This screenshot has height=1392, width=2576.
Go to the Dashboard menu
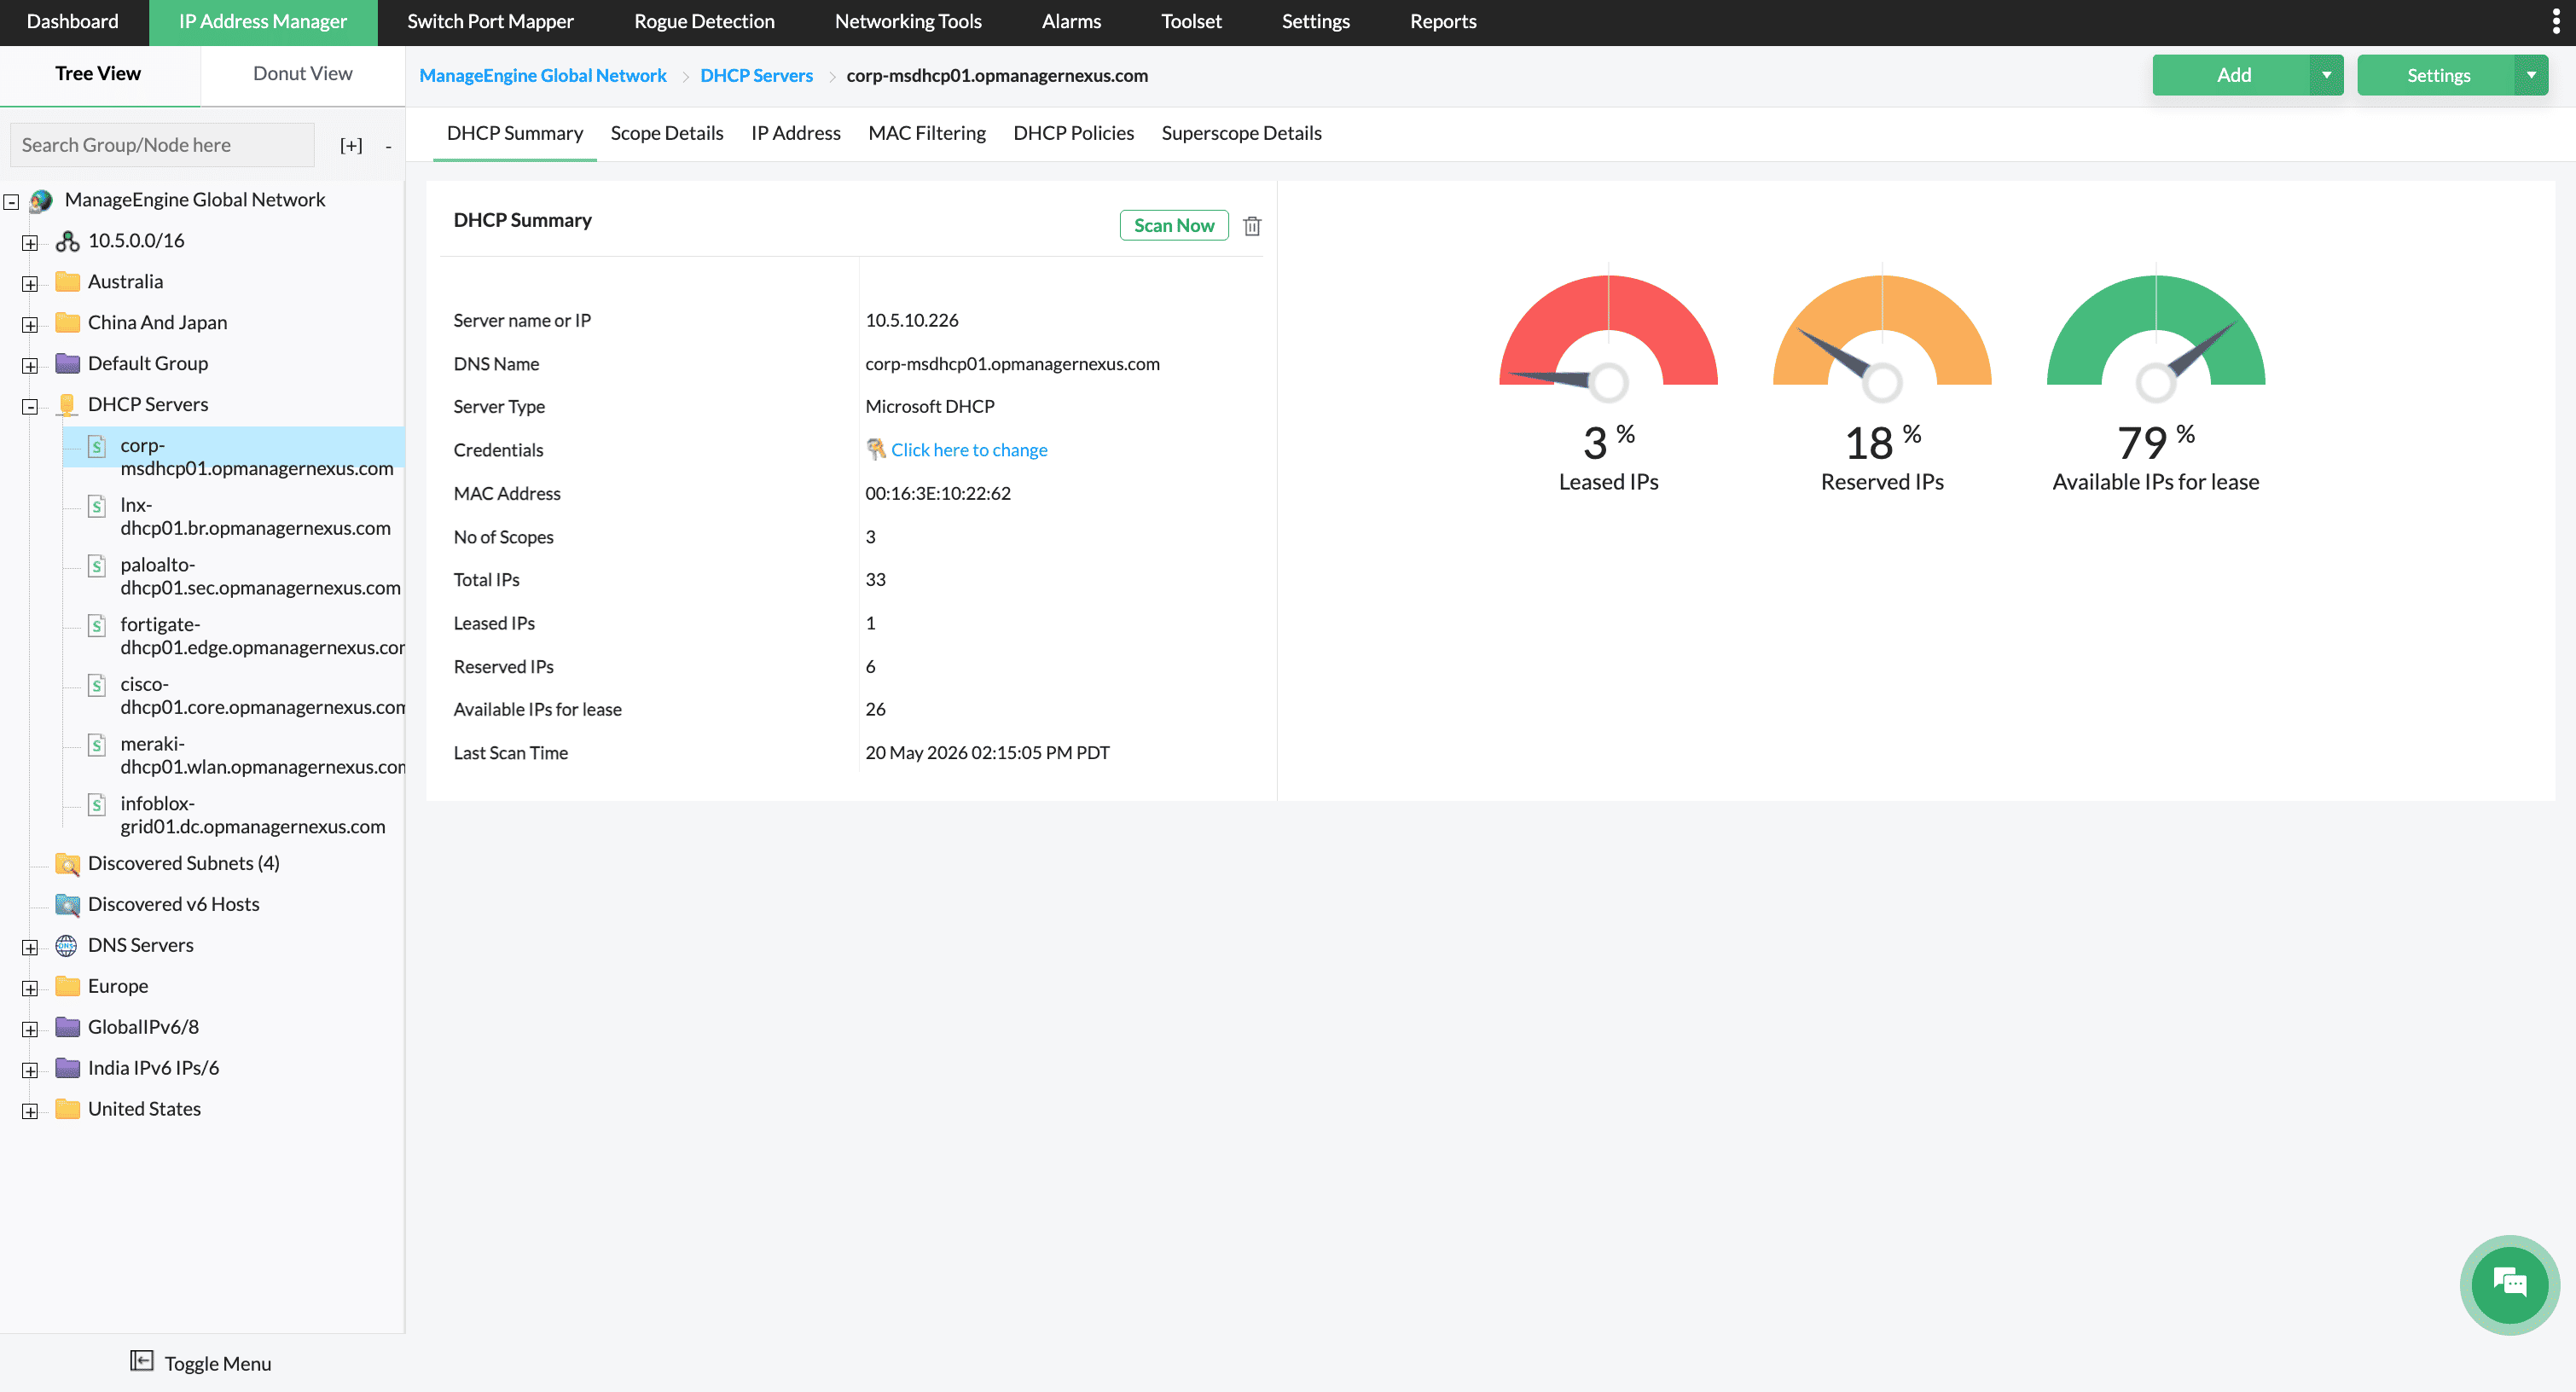coord(72,22)
